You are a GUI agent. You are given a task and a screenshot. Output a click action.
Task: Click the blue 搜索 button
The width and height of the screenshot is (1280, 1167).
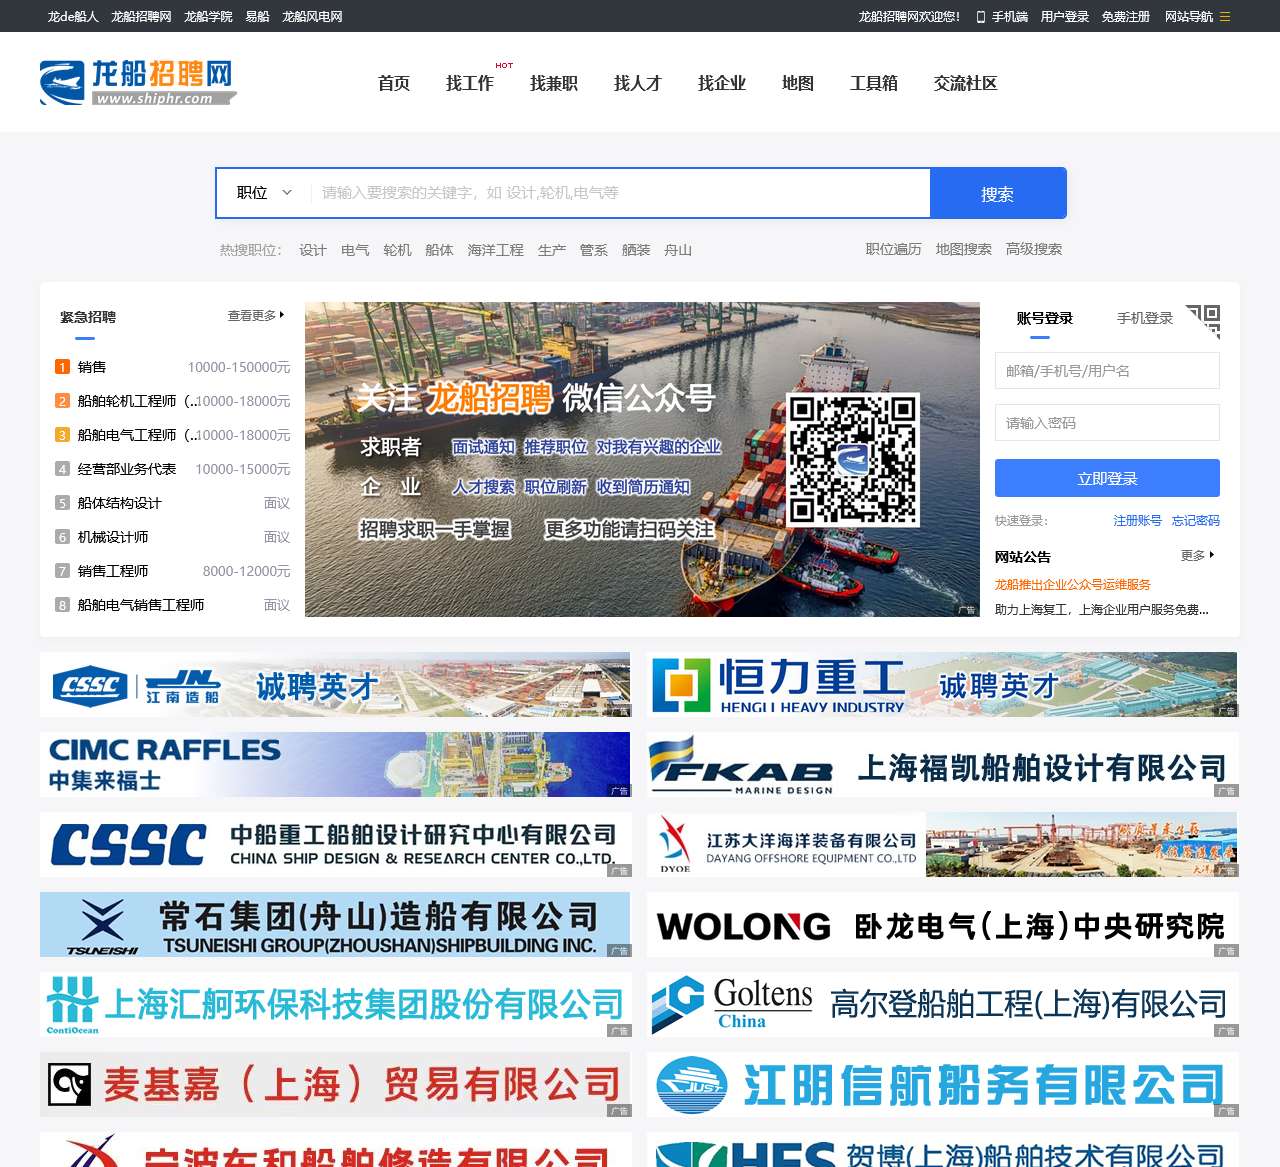click(998, 193)
